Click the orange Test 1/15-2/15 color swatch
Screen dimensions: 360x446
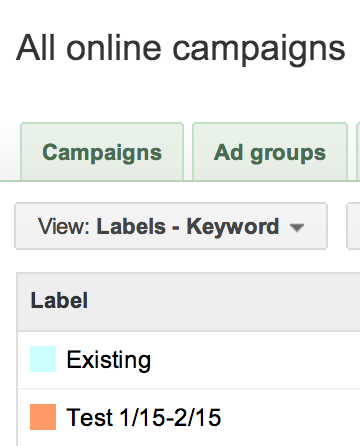pyautogui.click(x=43, y=417)
